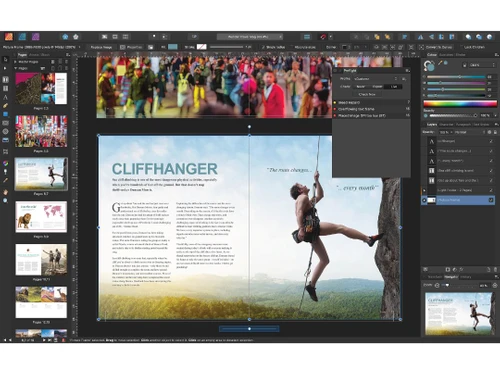Switch to the Navigator tab

click(x=451, y=277)
